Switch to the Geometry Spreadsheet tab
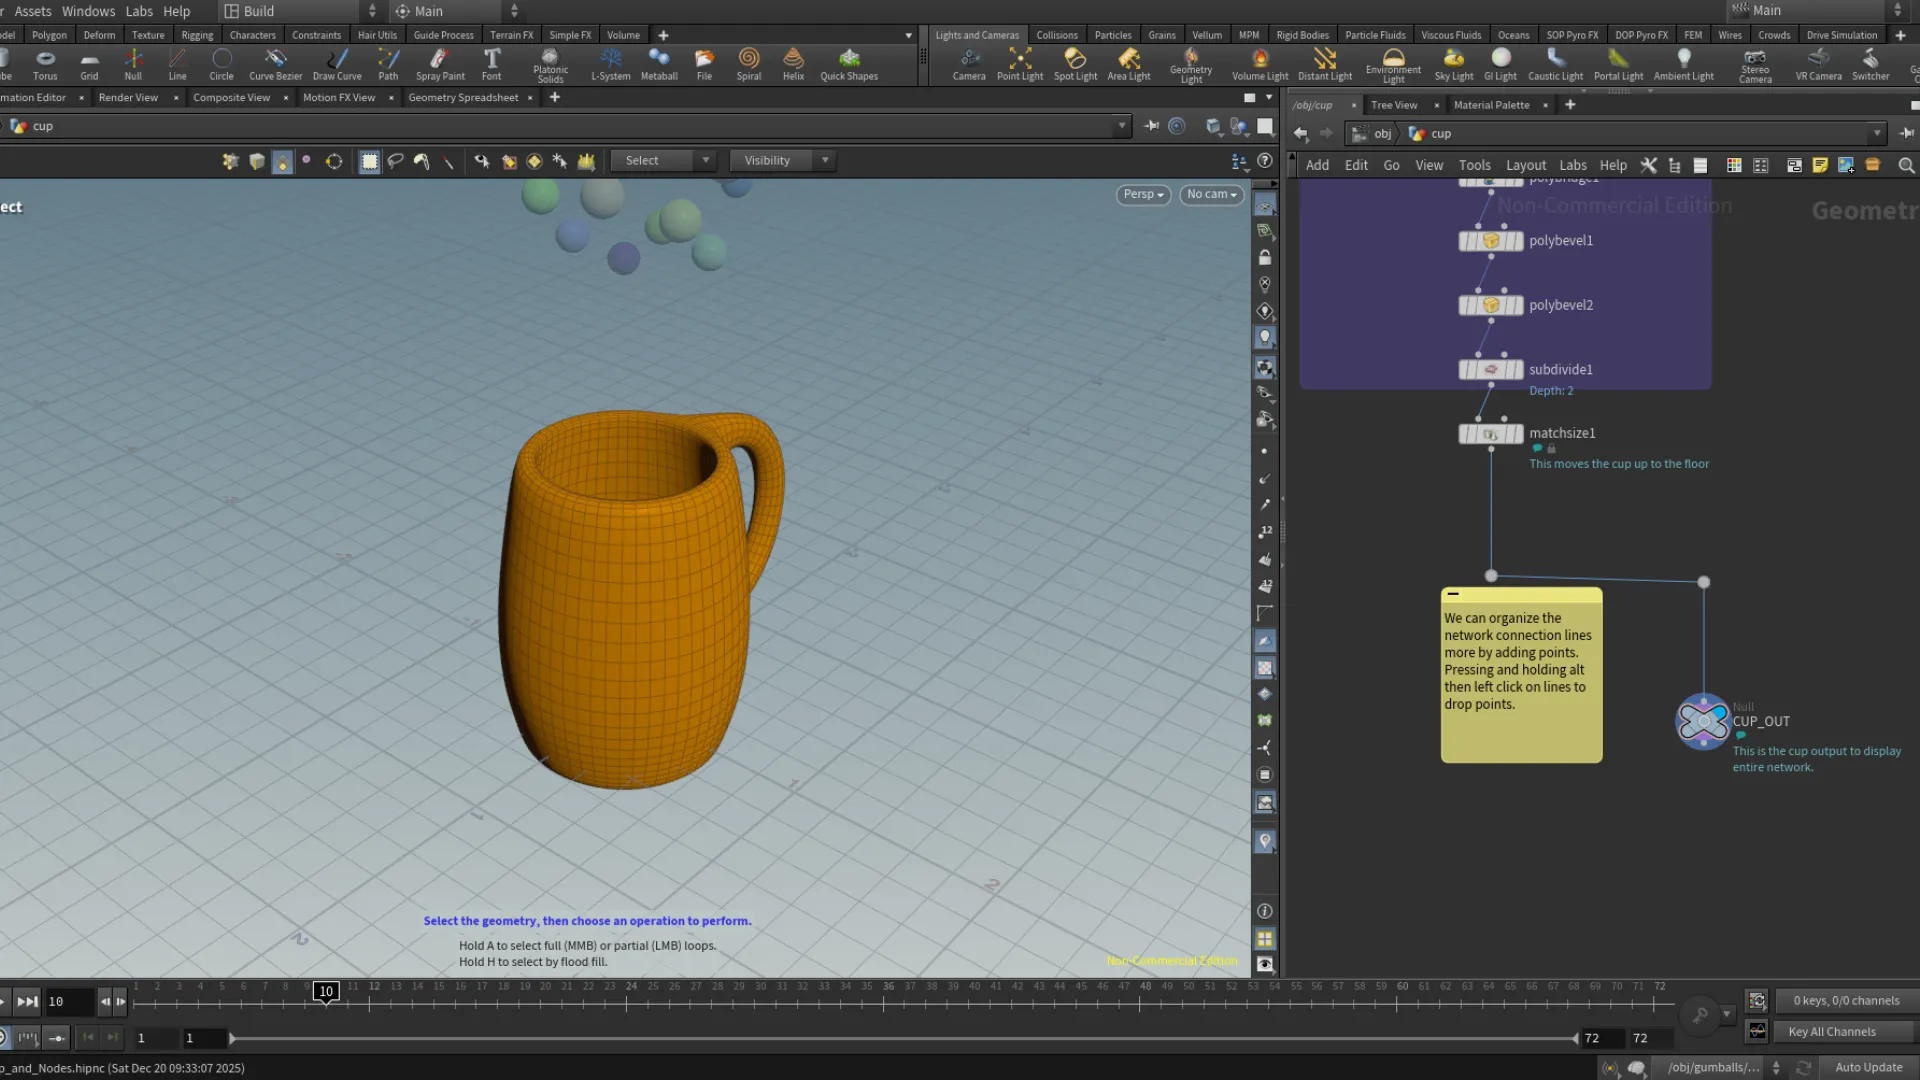Viewport: 1920px width, 1080px height. pos(464,97)
